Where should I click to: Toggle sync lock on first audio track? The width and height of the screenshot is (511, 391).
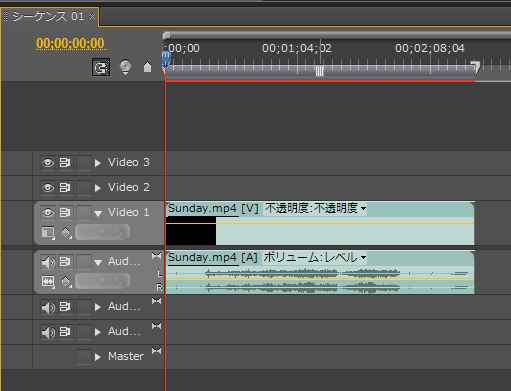click(65, 262)
